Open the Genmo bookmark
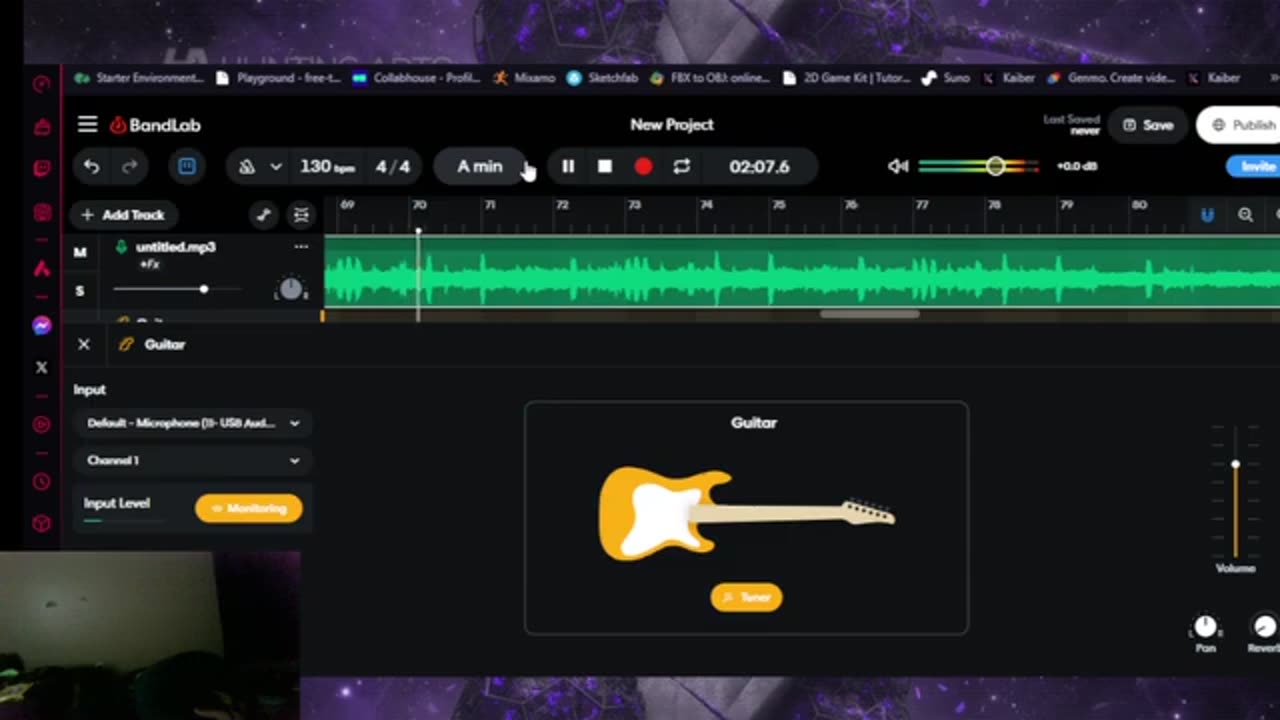 [1111, 78]
